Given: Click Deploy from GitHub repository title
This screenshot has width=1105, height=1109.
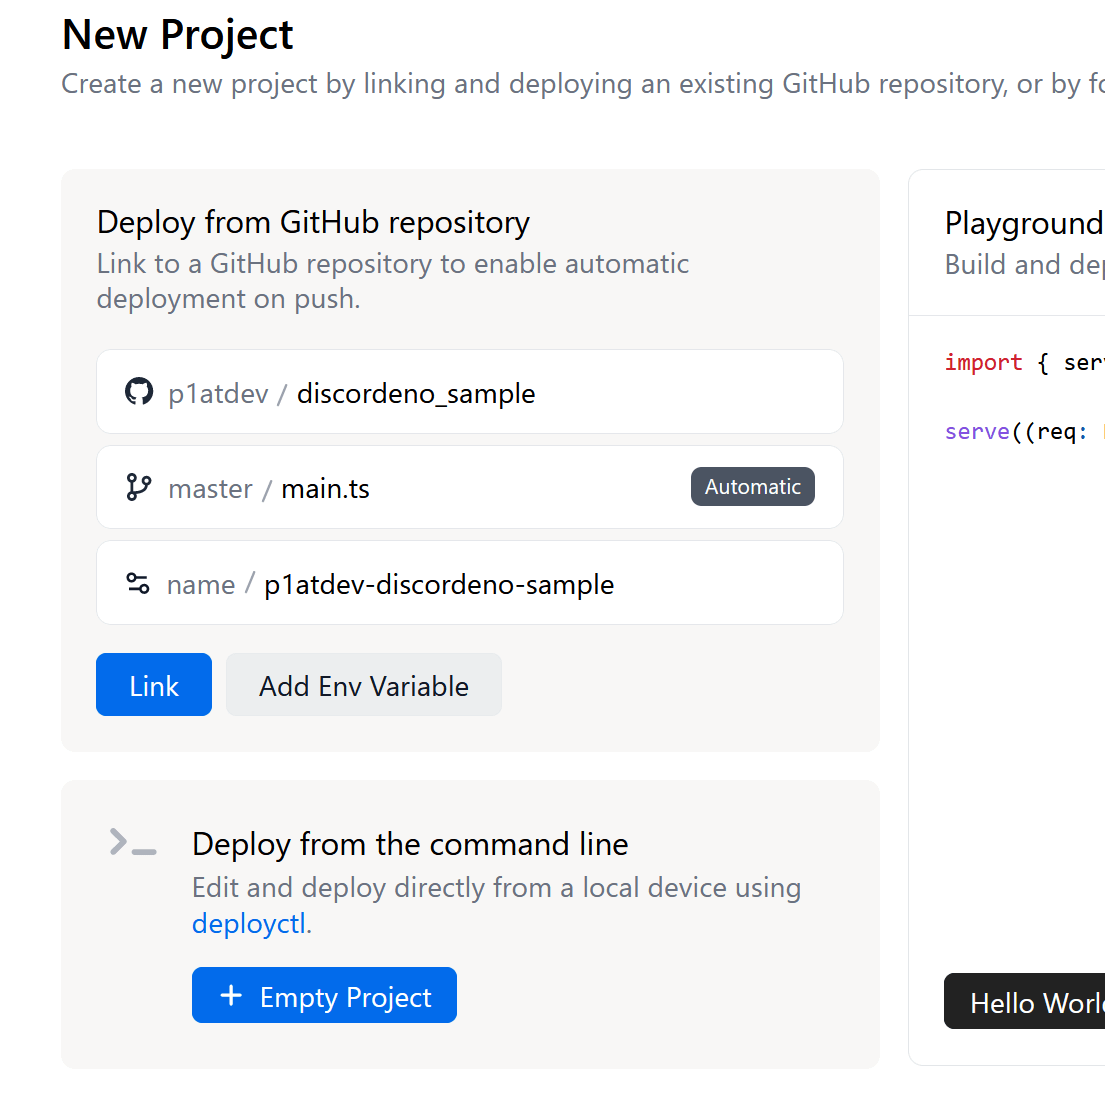Looking at the screenshot, I should [313, 223].
